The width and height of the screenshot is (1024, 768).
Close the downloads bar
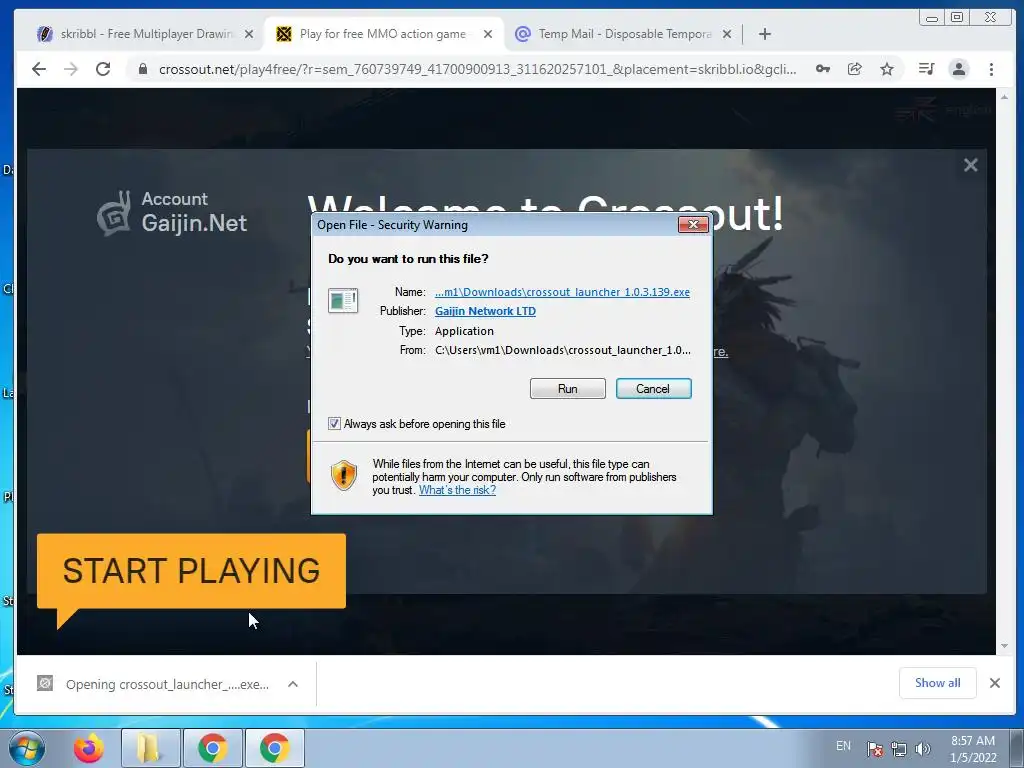[x=995, y=683]
